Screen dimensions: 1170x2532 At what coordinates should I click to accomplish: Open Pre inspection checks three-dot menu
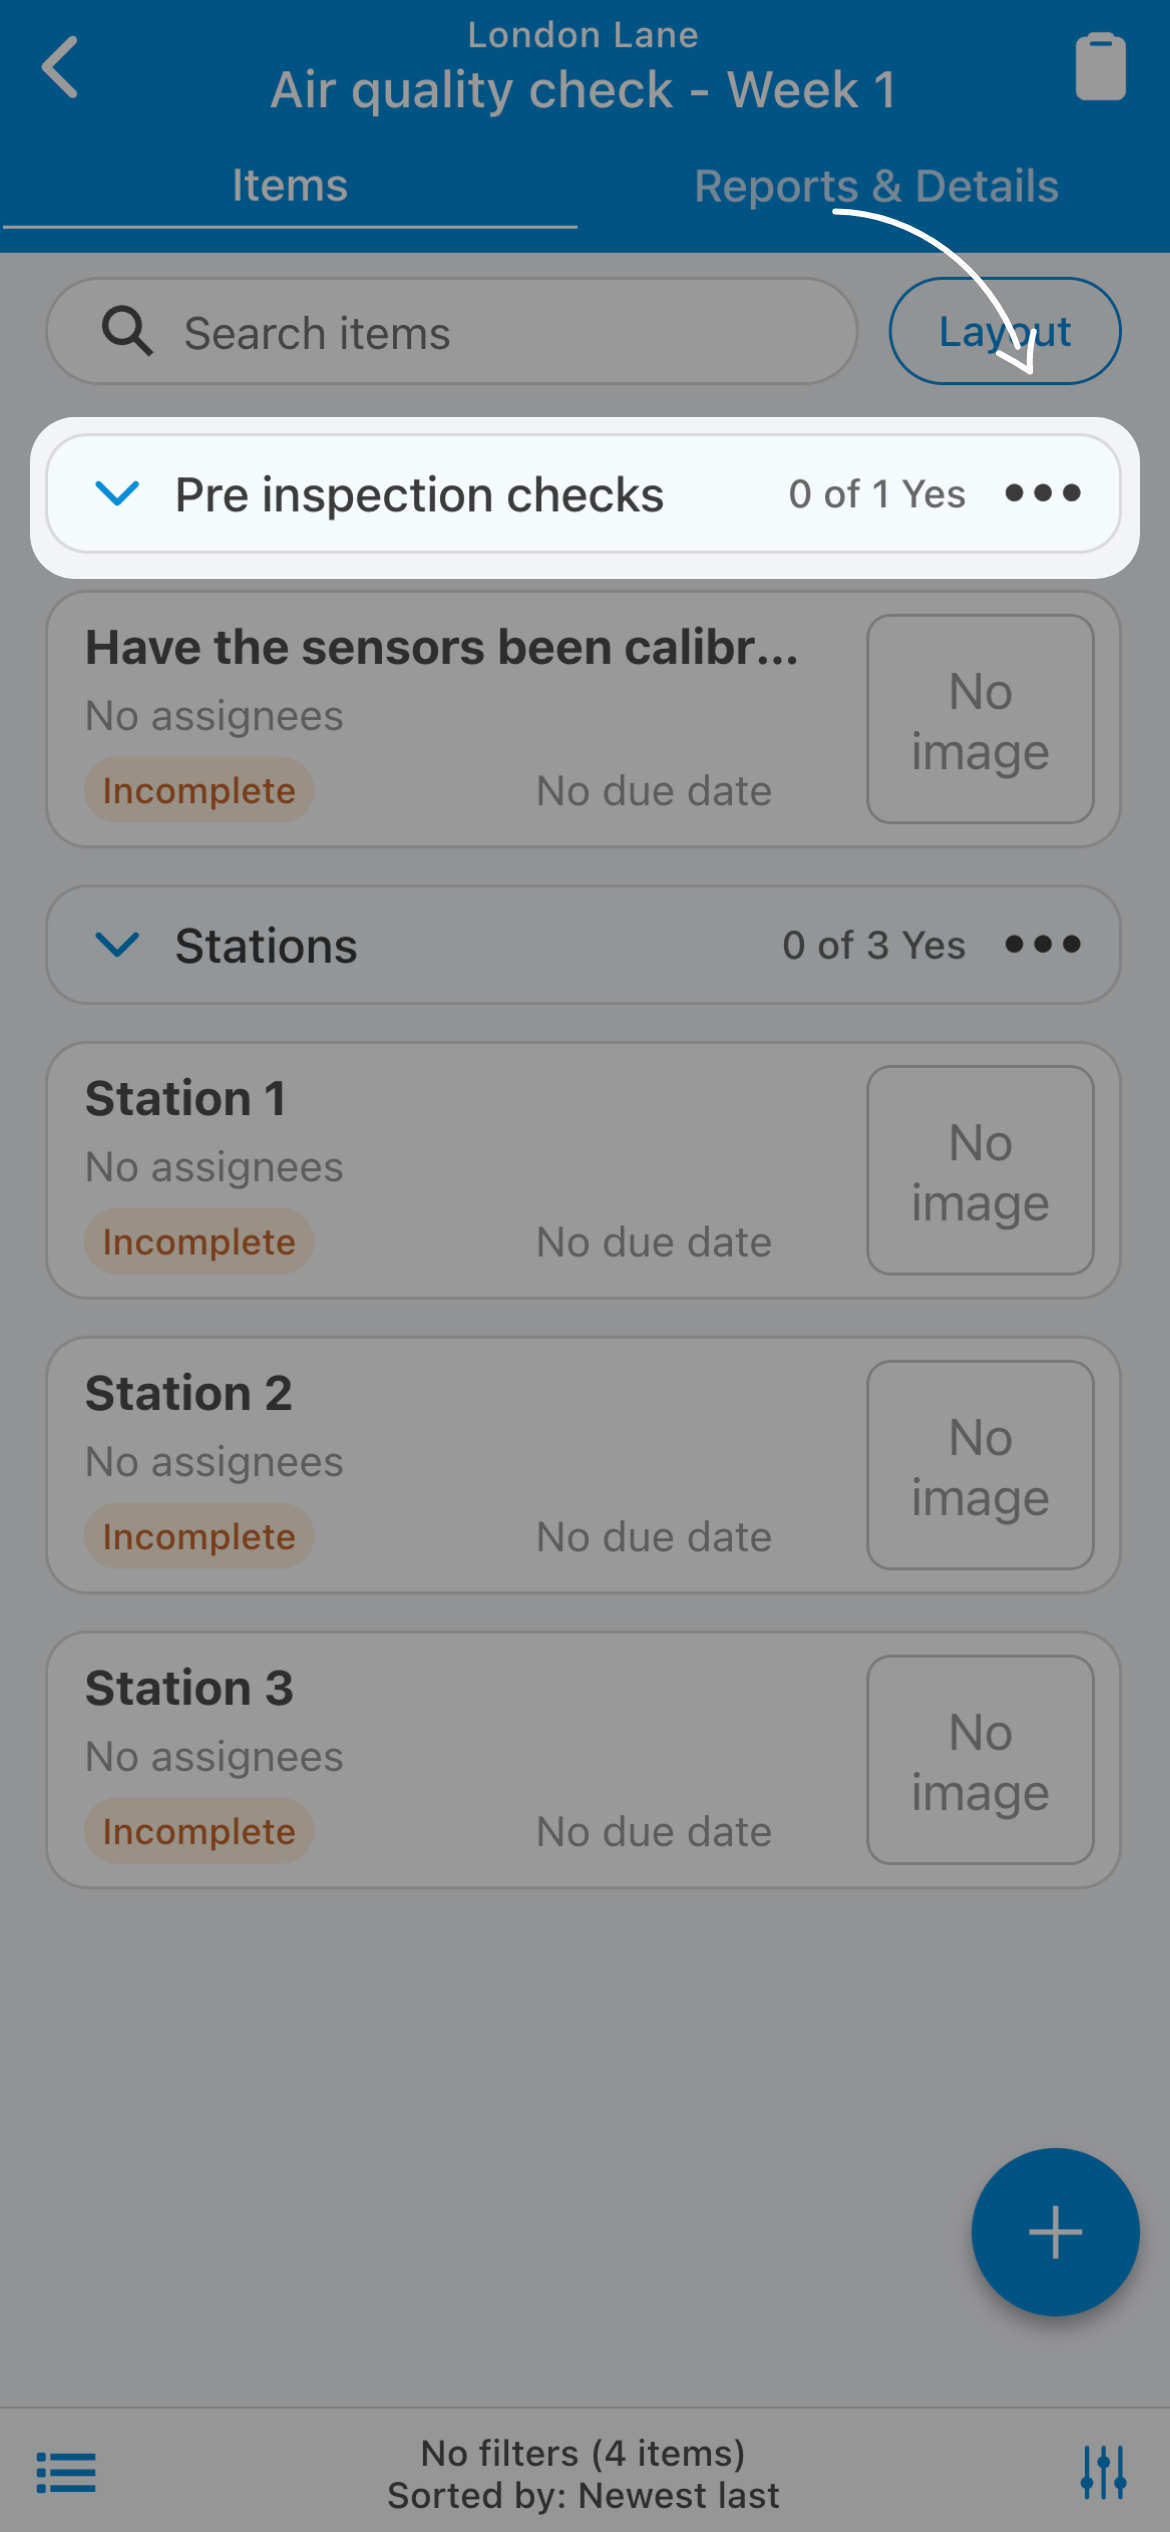[1043, 493]
